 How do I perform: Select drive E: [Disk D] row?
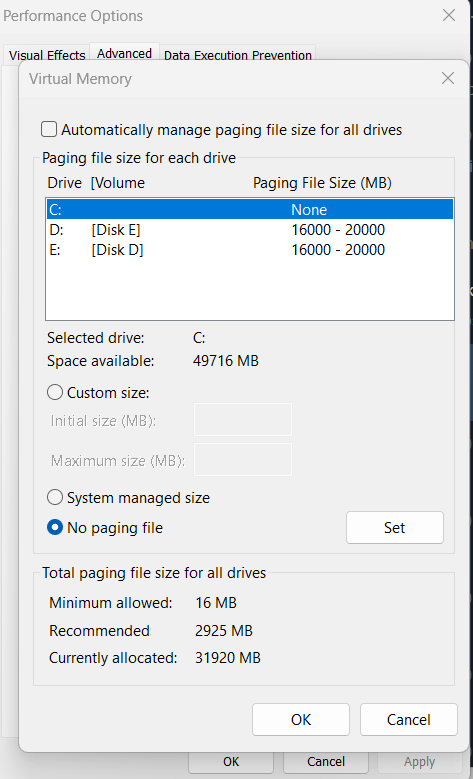pyautogui.click(x=250, y=249)
